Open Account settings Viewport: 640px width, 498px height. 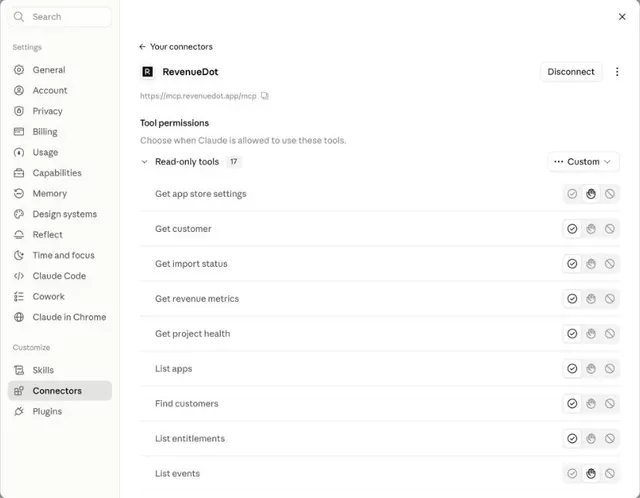click(x=60, y=90)
